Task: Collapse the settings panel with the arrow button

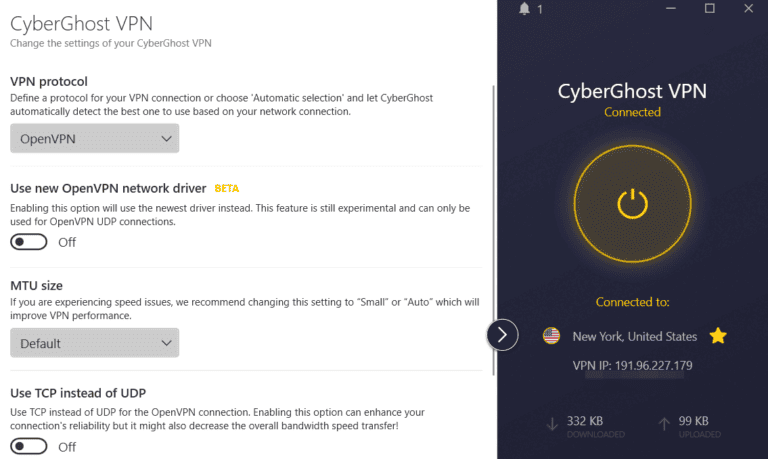Action: [x=502, y=334]
